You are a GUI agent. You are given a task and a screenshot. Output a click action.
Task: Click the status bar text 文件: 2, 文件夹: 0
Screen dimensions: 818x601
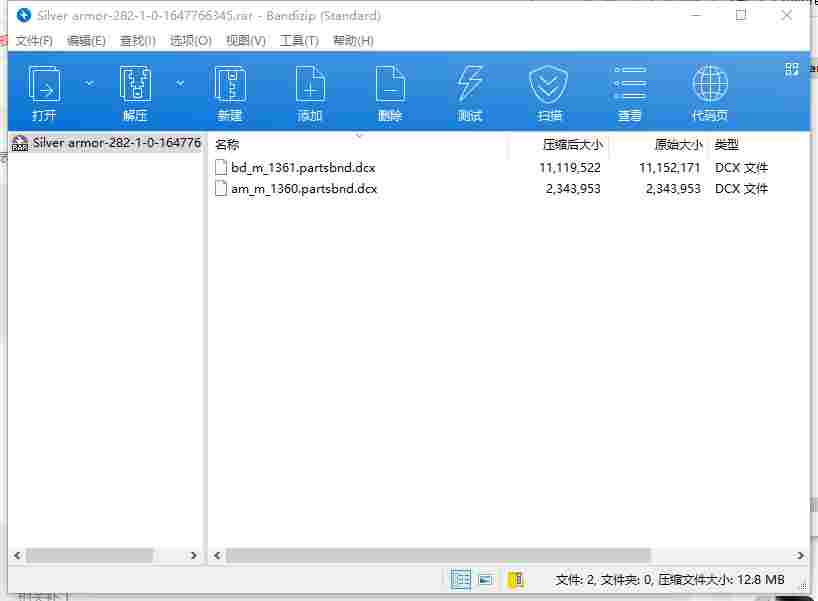coord(604,580)
